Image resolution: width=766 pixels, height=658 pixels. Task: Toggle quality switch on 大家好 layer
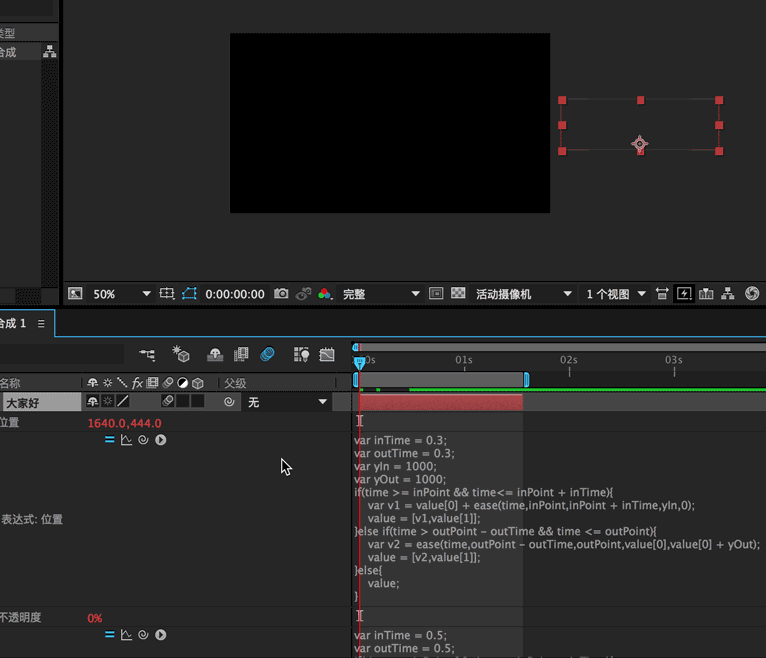click(x=123, y=402)
